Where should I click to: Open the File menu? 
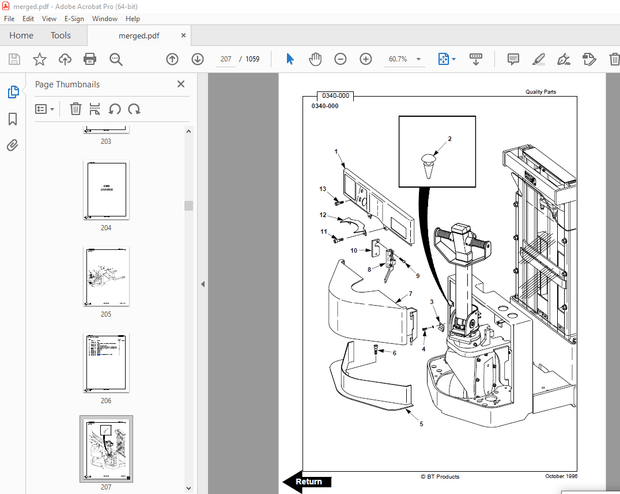(x=9, y=19)
